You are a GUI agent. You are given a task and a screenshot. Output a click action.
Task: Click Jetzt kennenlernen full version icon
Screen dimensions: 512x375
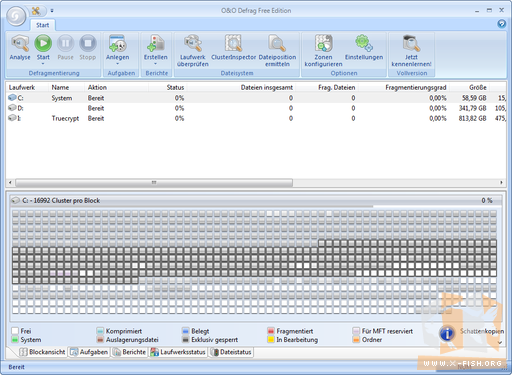click(411, 43)
